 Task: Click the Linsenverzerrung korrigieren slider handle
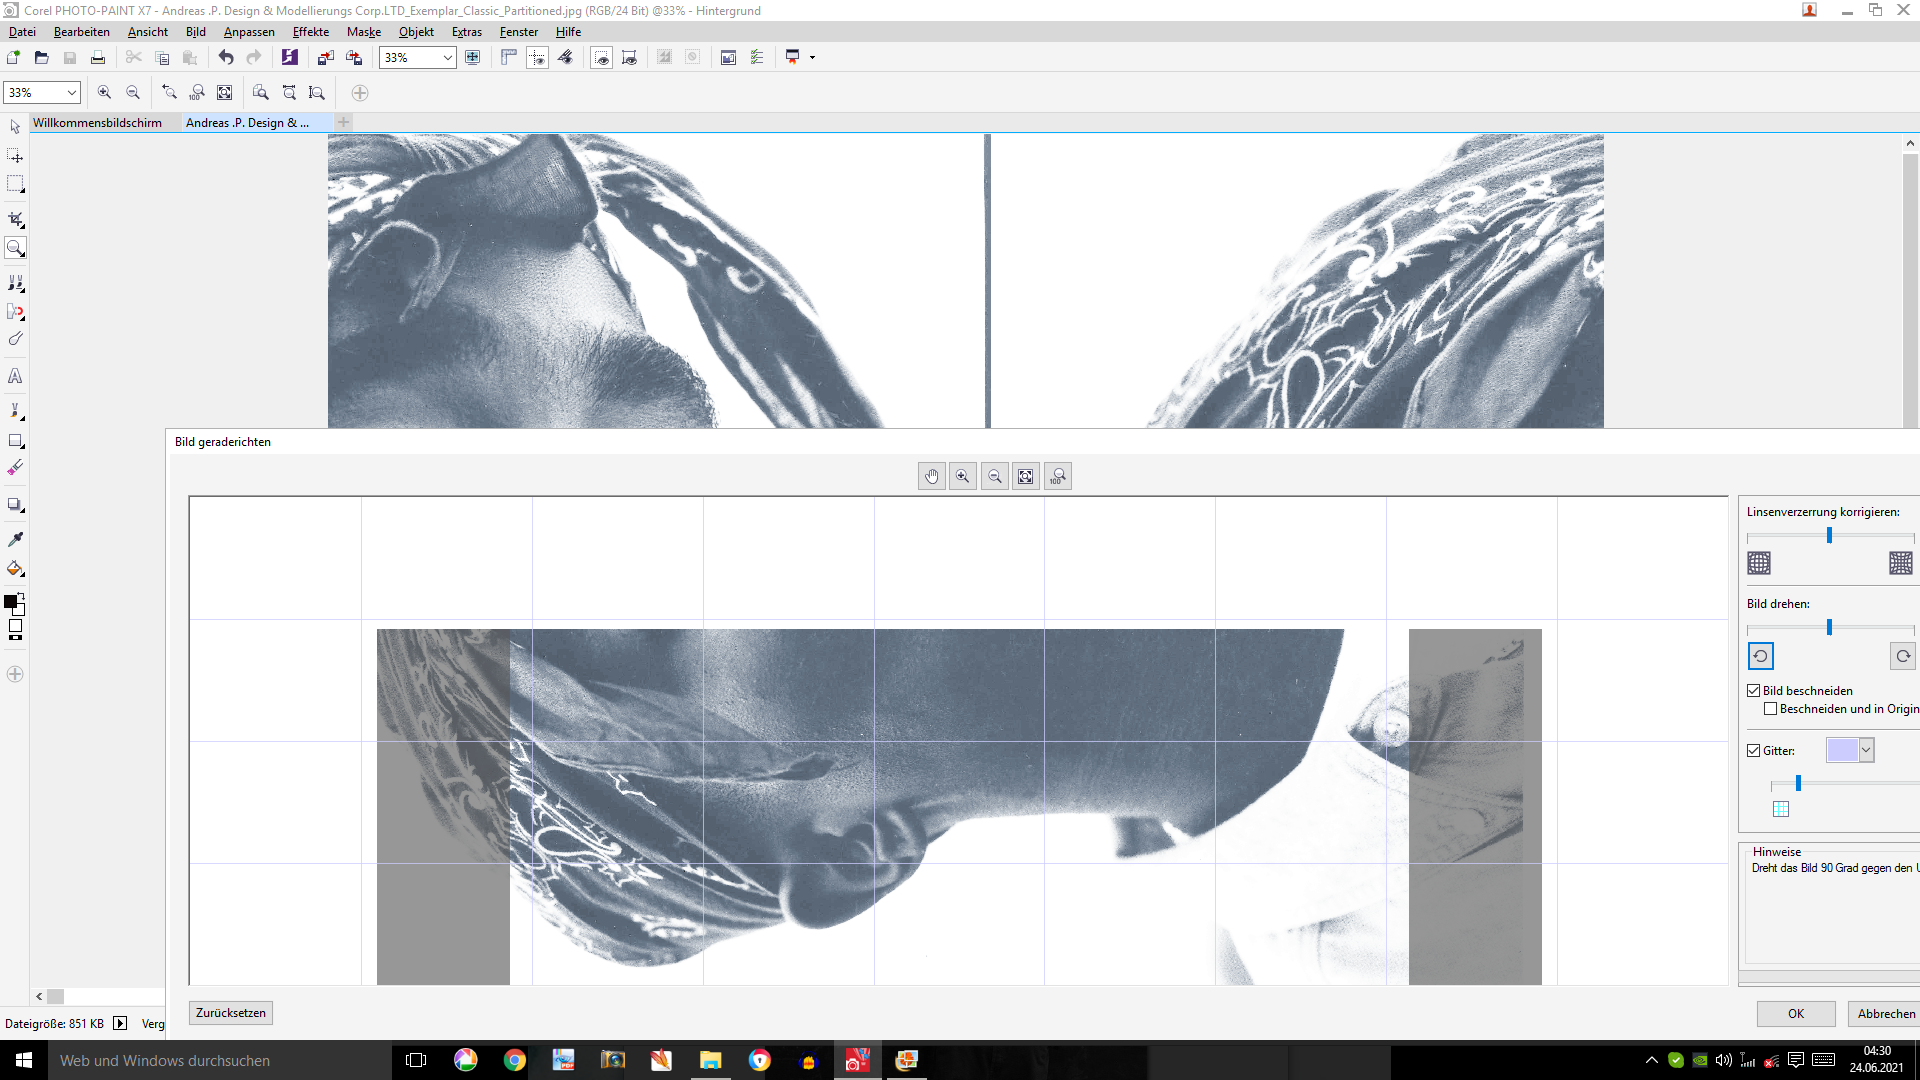point(1829,536)
